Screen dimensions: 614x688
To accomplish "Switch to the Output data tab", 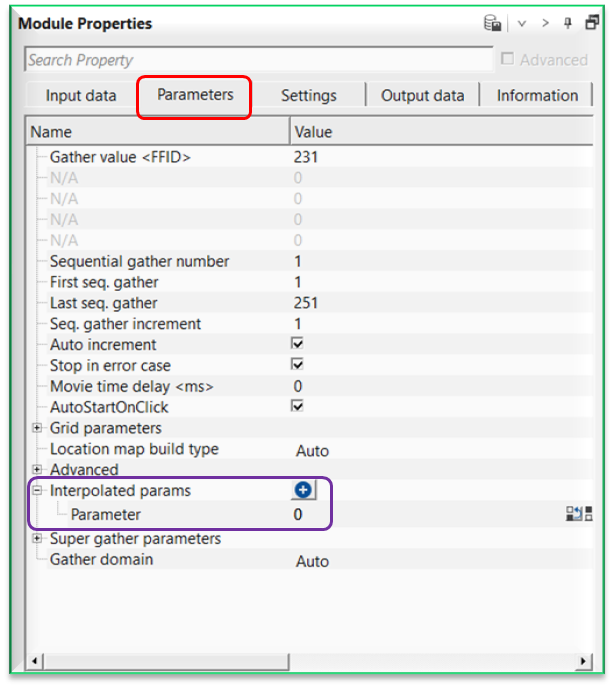I will click(x=423, y=96).
